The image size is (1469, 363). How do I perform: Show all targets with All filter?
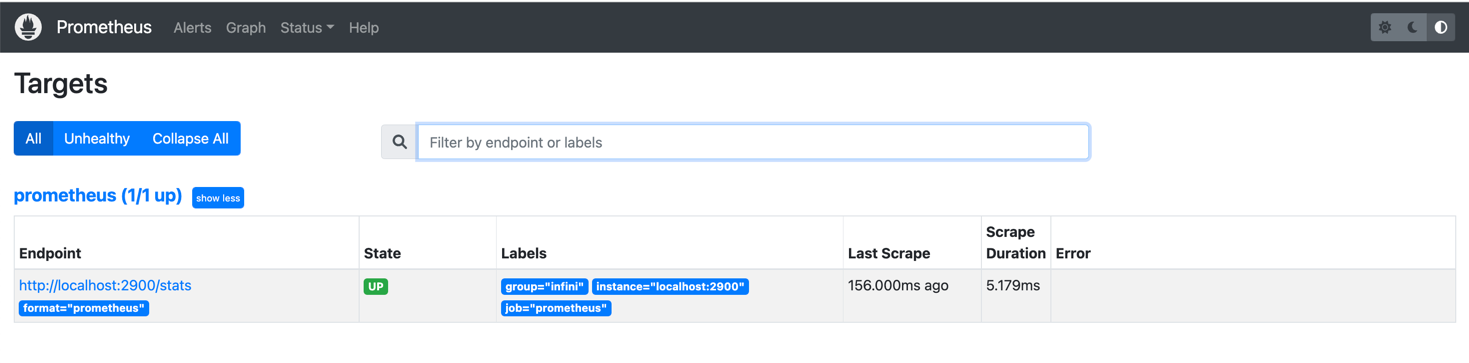33,139
